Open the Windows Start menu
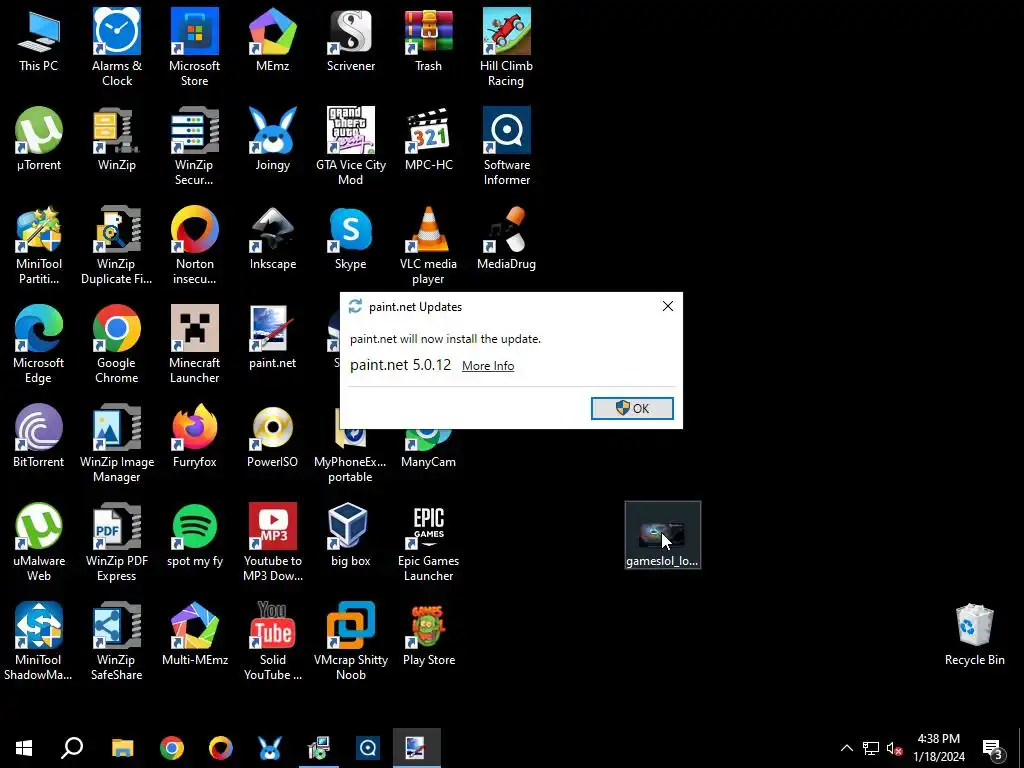The image size is (1024, 768). coord(24,748)
